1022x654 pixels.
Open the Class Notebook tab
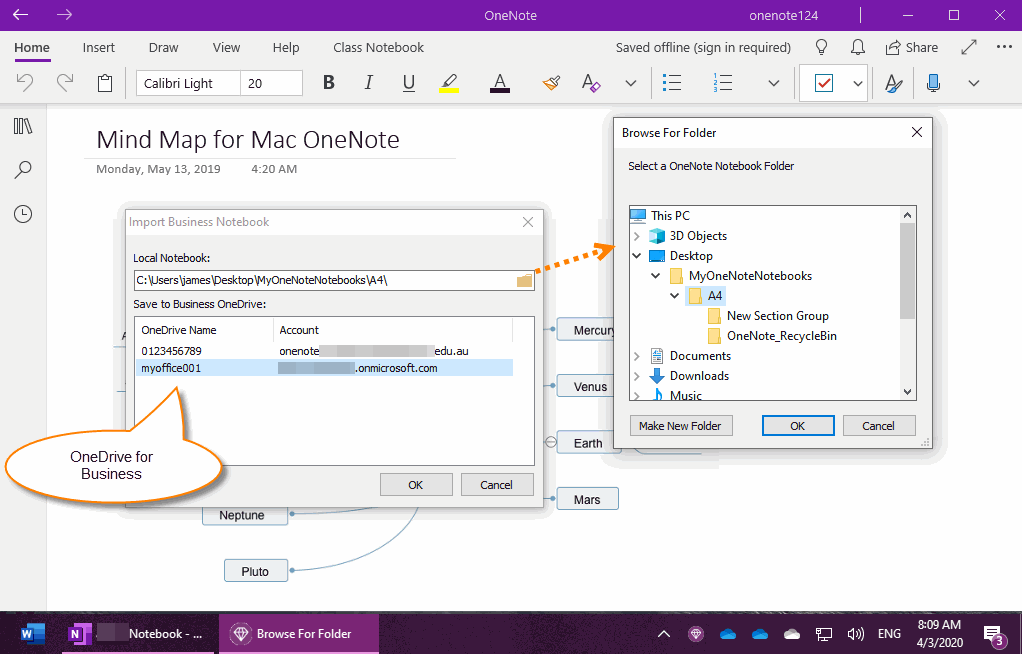click(378, 48)
